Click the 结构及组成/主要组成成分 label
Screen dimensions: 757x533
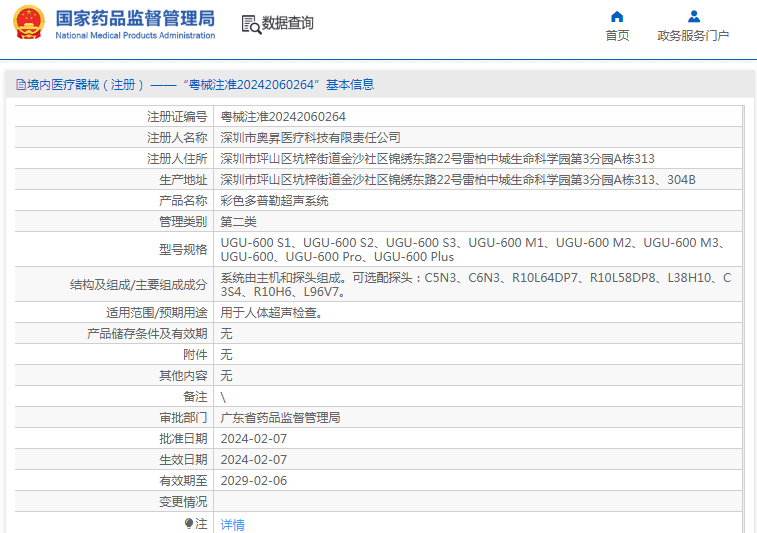pyautogui.click(x=139, y=284)
